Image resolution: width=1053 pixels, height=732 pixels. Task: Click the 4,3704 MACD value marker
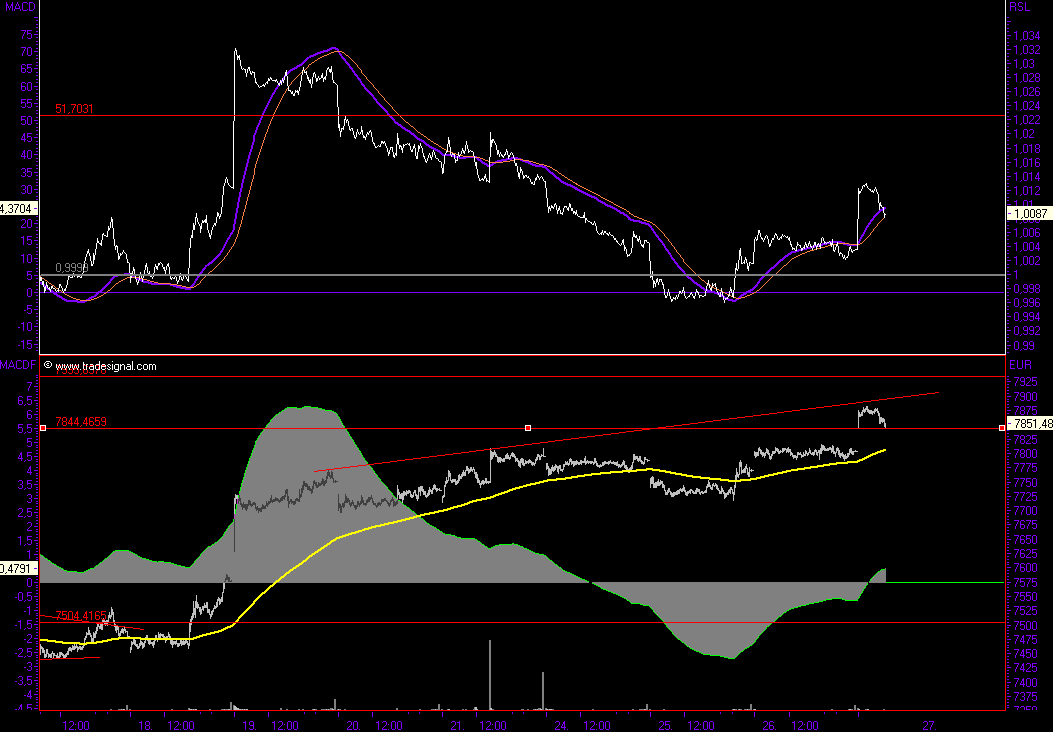[x=18, y=208]
